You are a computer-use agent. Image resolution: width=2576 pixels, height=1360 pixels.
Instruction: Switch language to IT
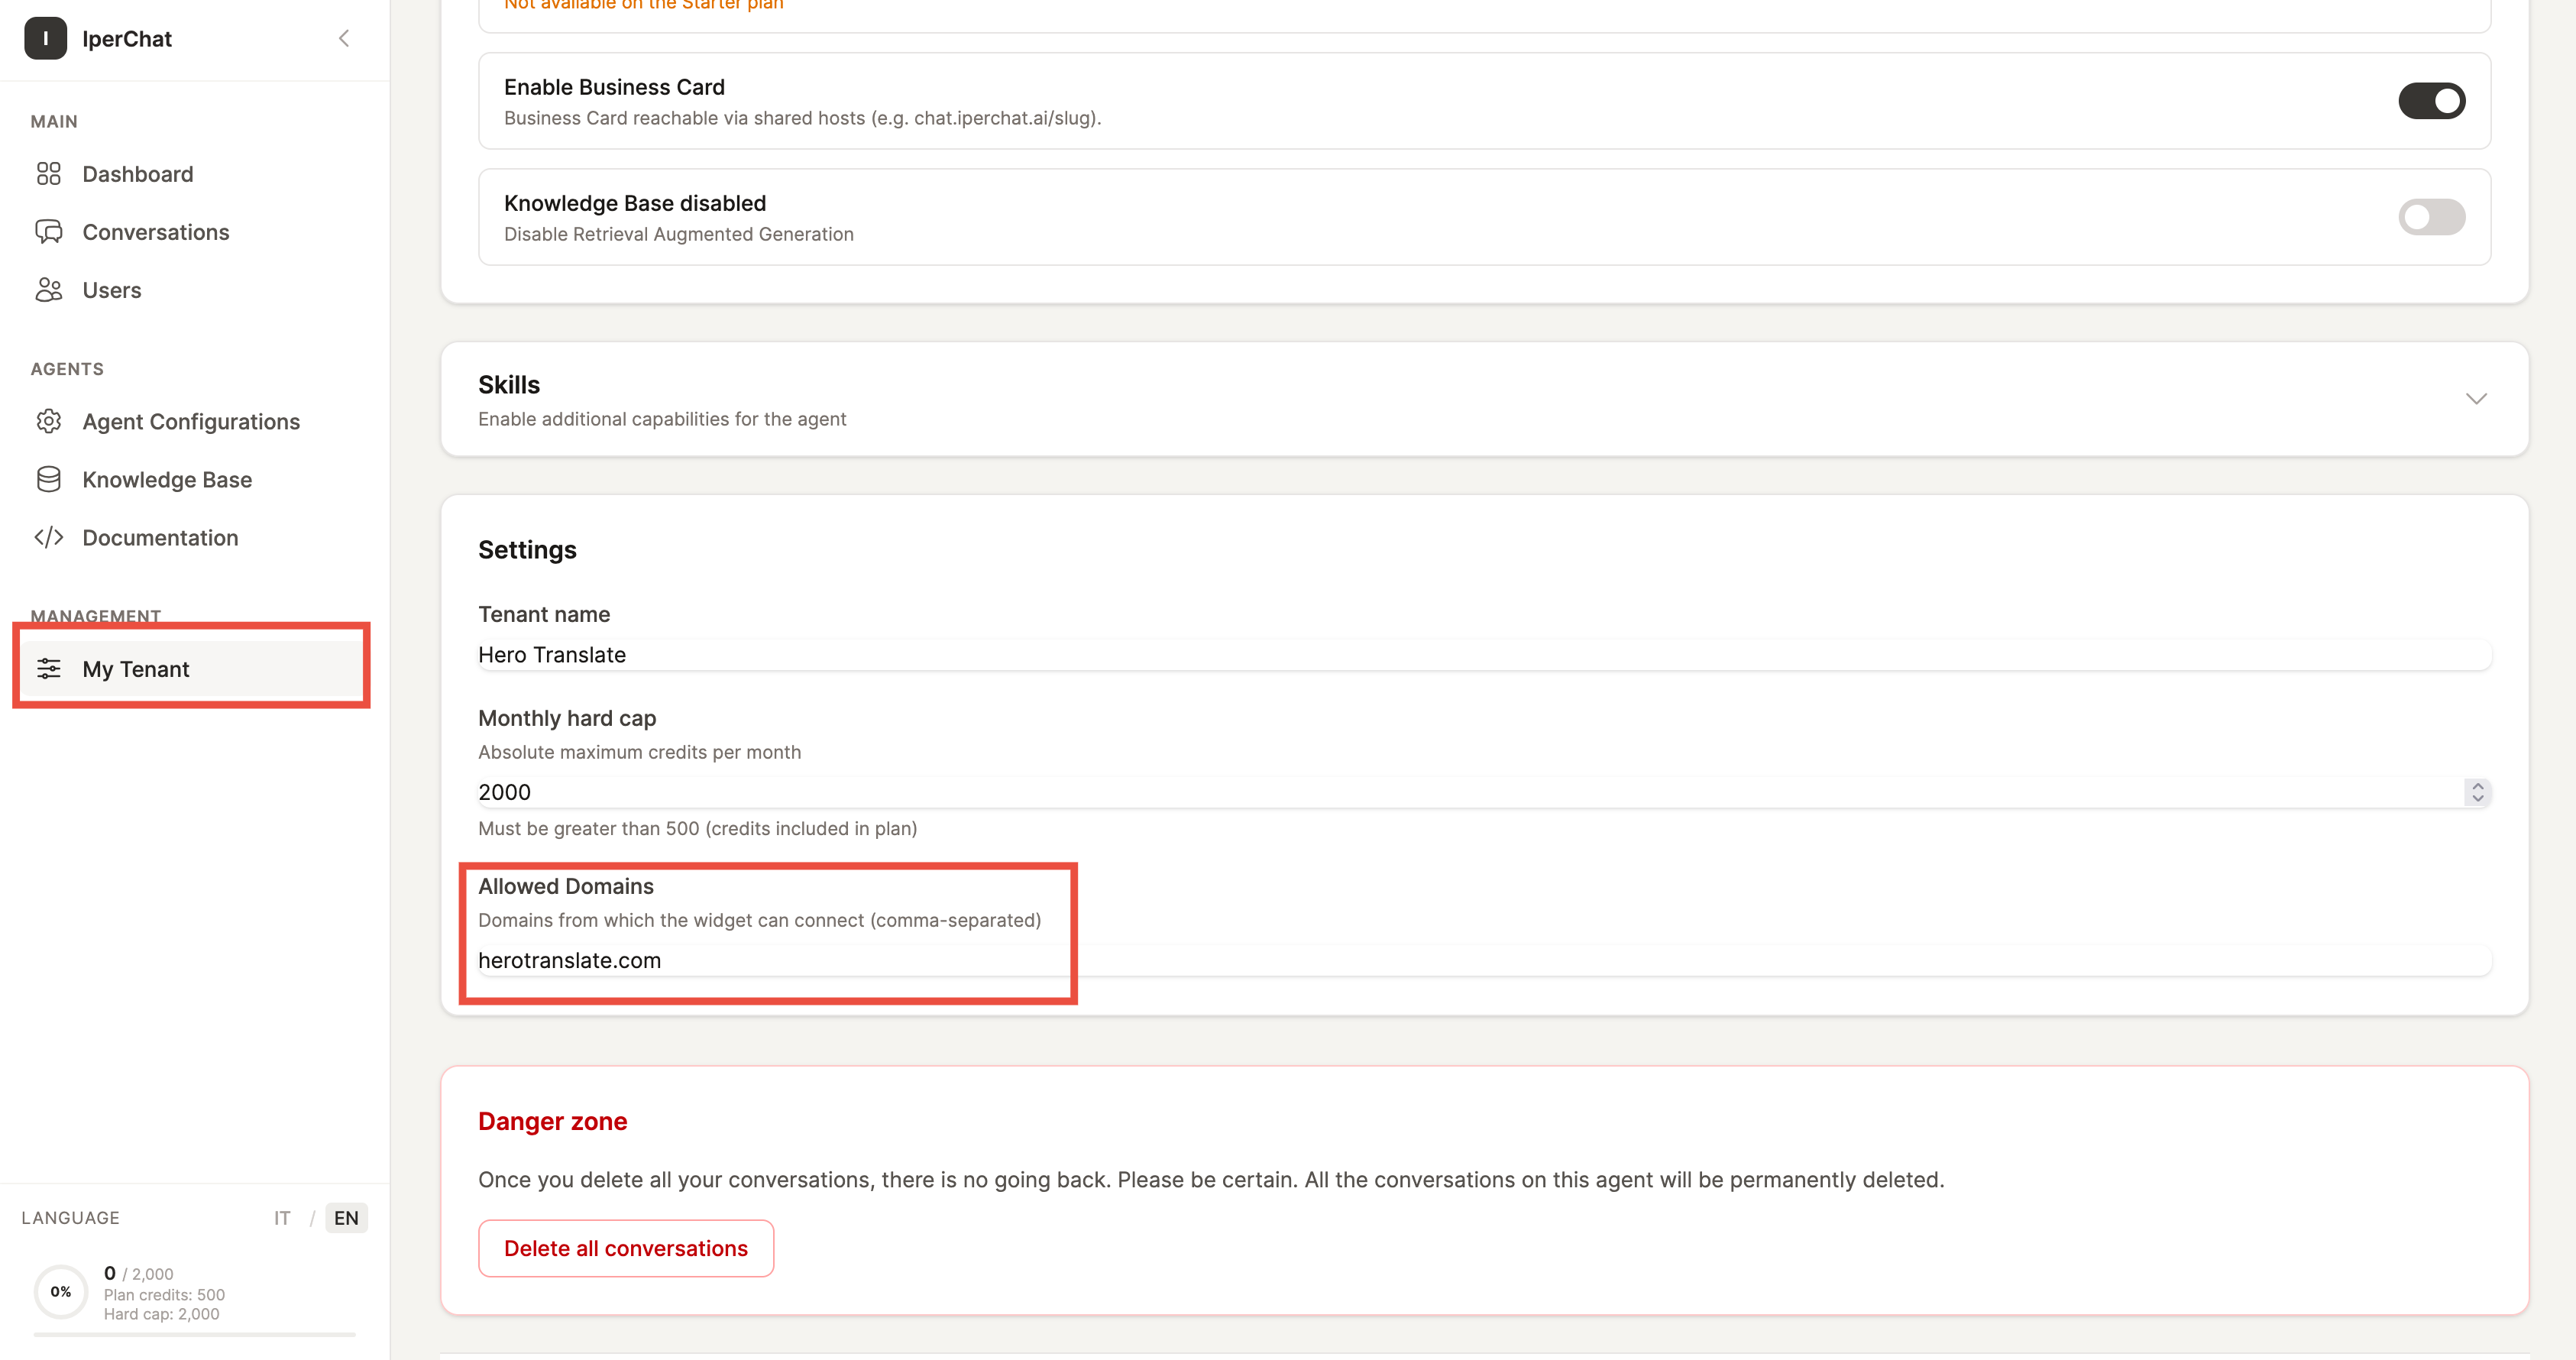coord(281,1218)
